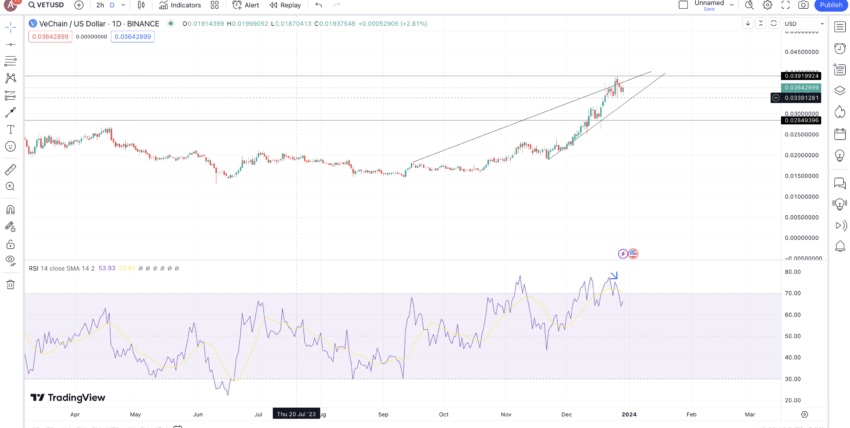Select the 2h timeframe
This screenshot has width=850, height=428.
tap(100, 5)
